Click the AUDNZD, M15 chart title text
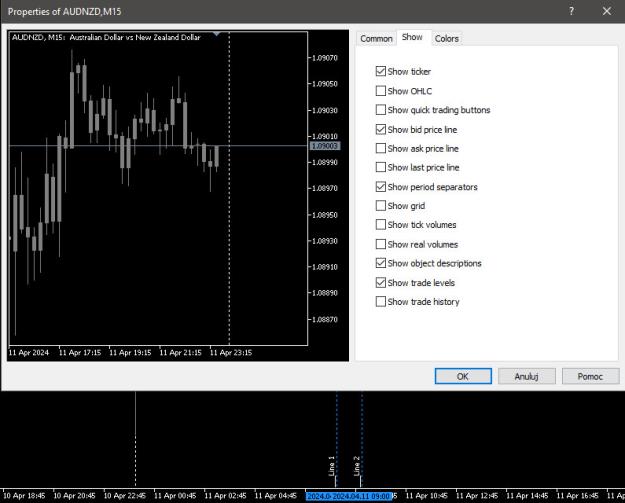 pos(106,37)
